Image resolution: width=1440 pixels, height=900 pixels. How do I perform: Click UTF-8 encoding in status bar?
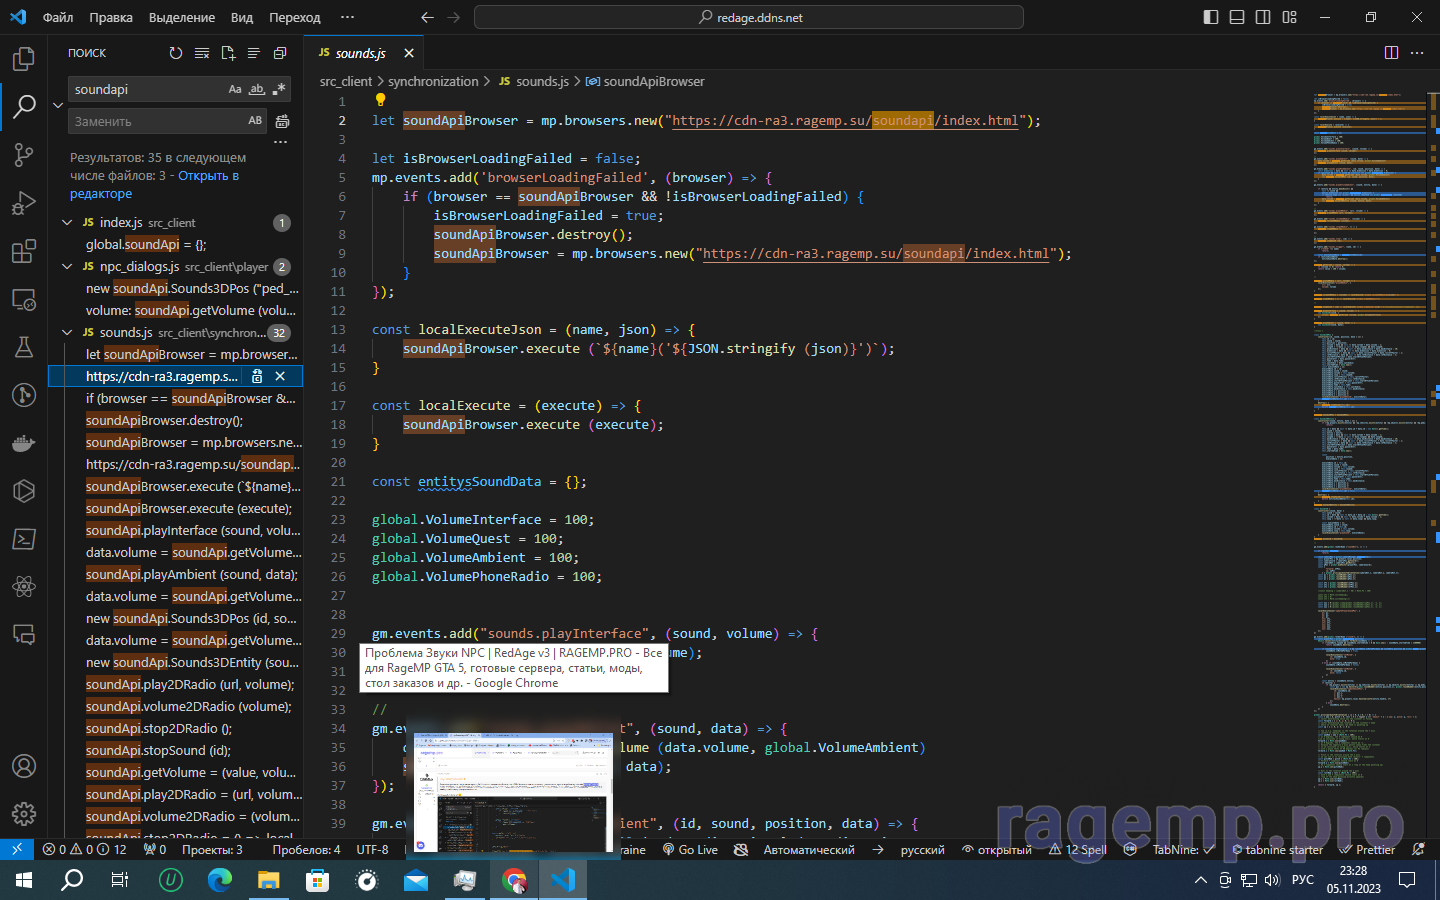372,849
